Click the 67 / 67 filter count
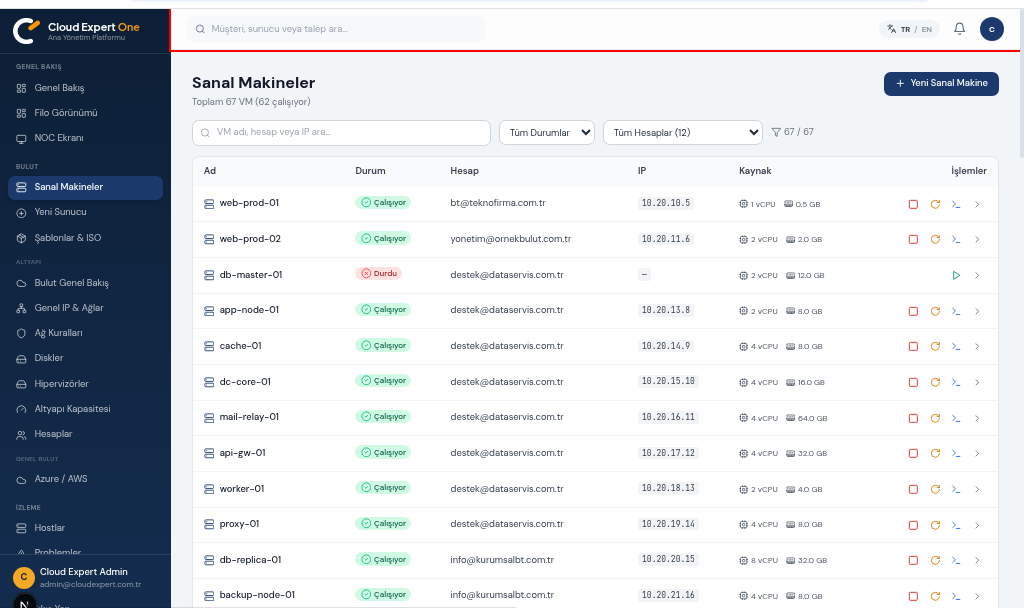 coord(793,132)
